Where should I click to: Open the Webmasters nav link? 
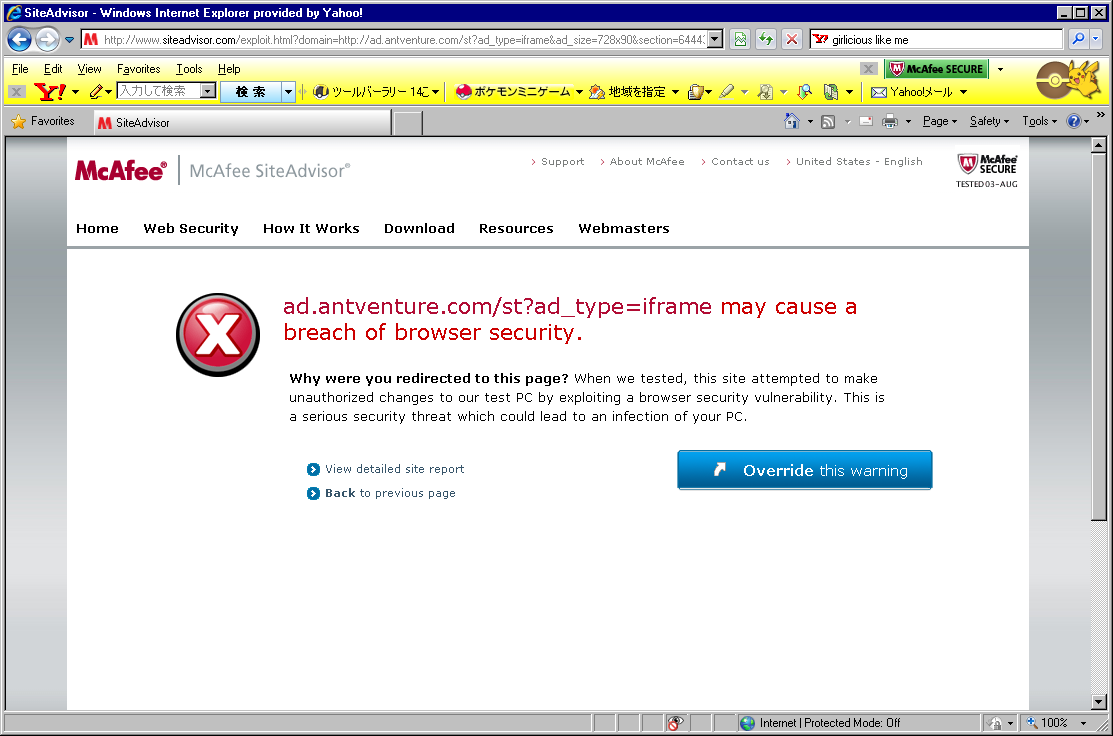(624, 229)
